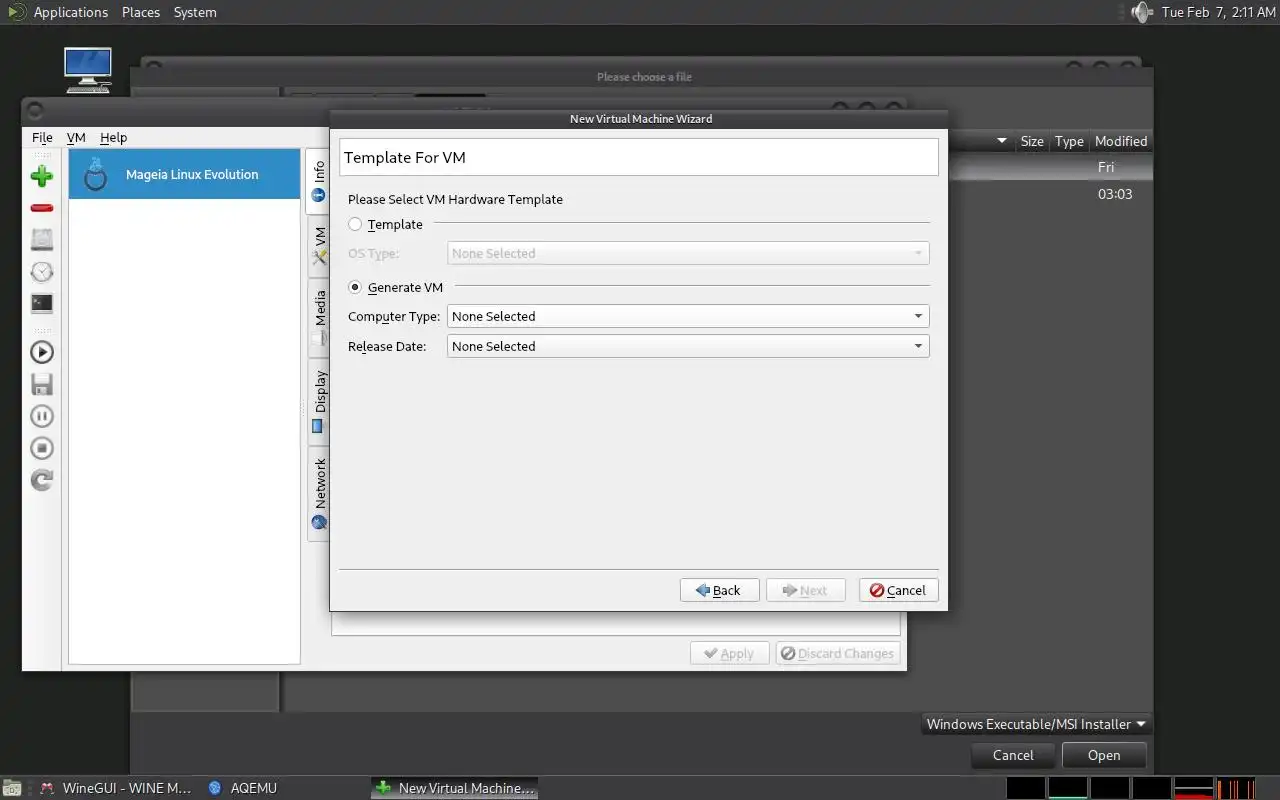The image size is (1280, 800).
Task: Start the VM with the play icon
Action: [x=42, y=352]
